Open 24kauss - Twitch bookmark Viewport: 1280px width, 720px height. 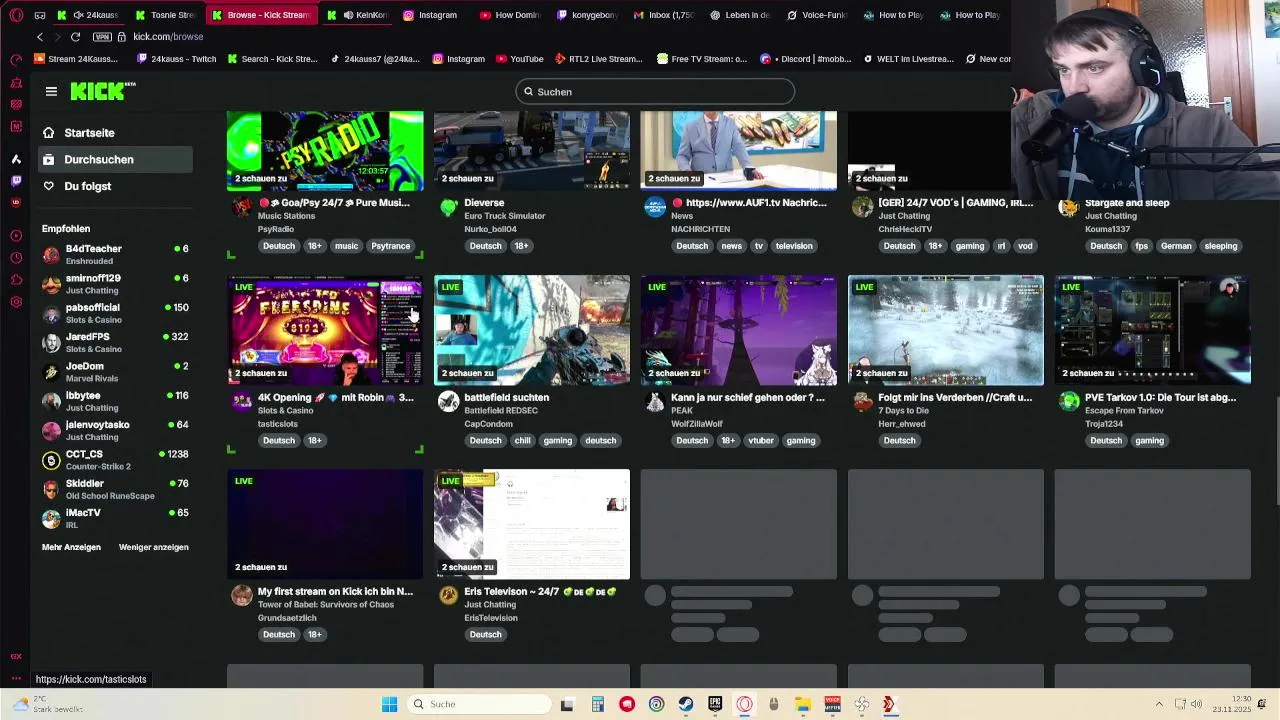point(176,59)
